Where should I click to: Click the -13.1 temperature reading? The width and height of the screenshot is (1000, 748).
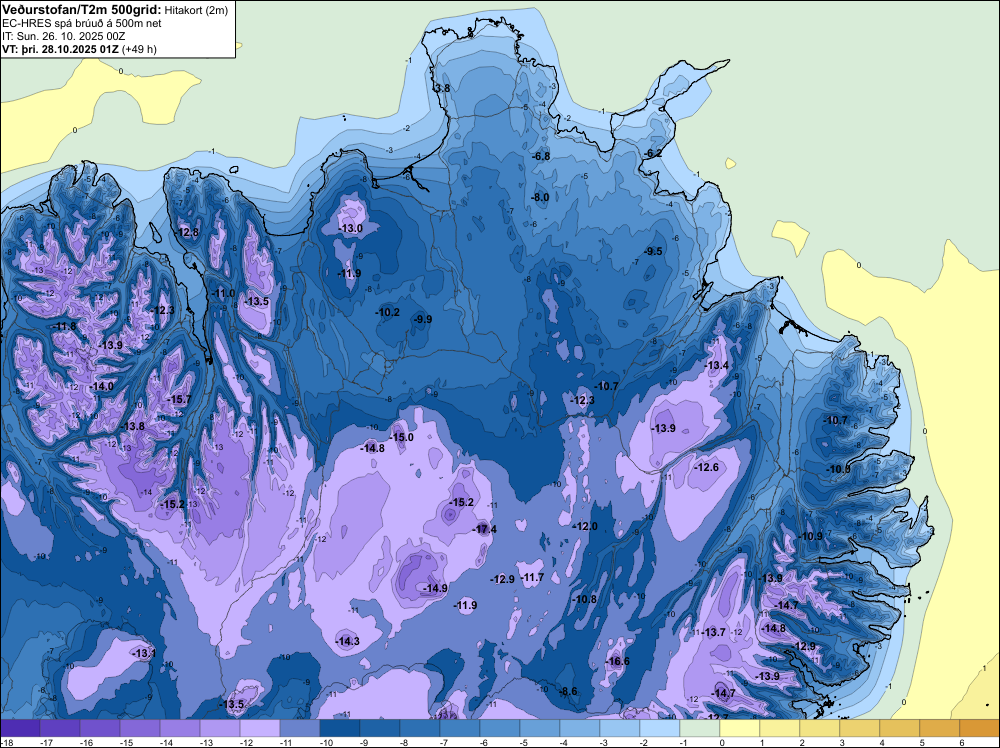click(x=144, y=654)
